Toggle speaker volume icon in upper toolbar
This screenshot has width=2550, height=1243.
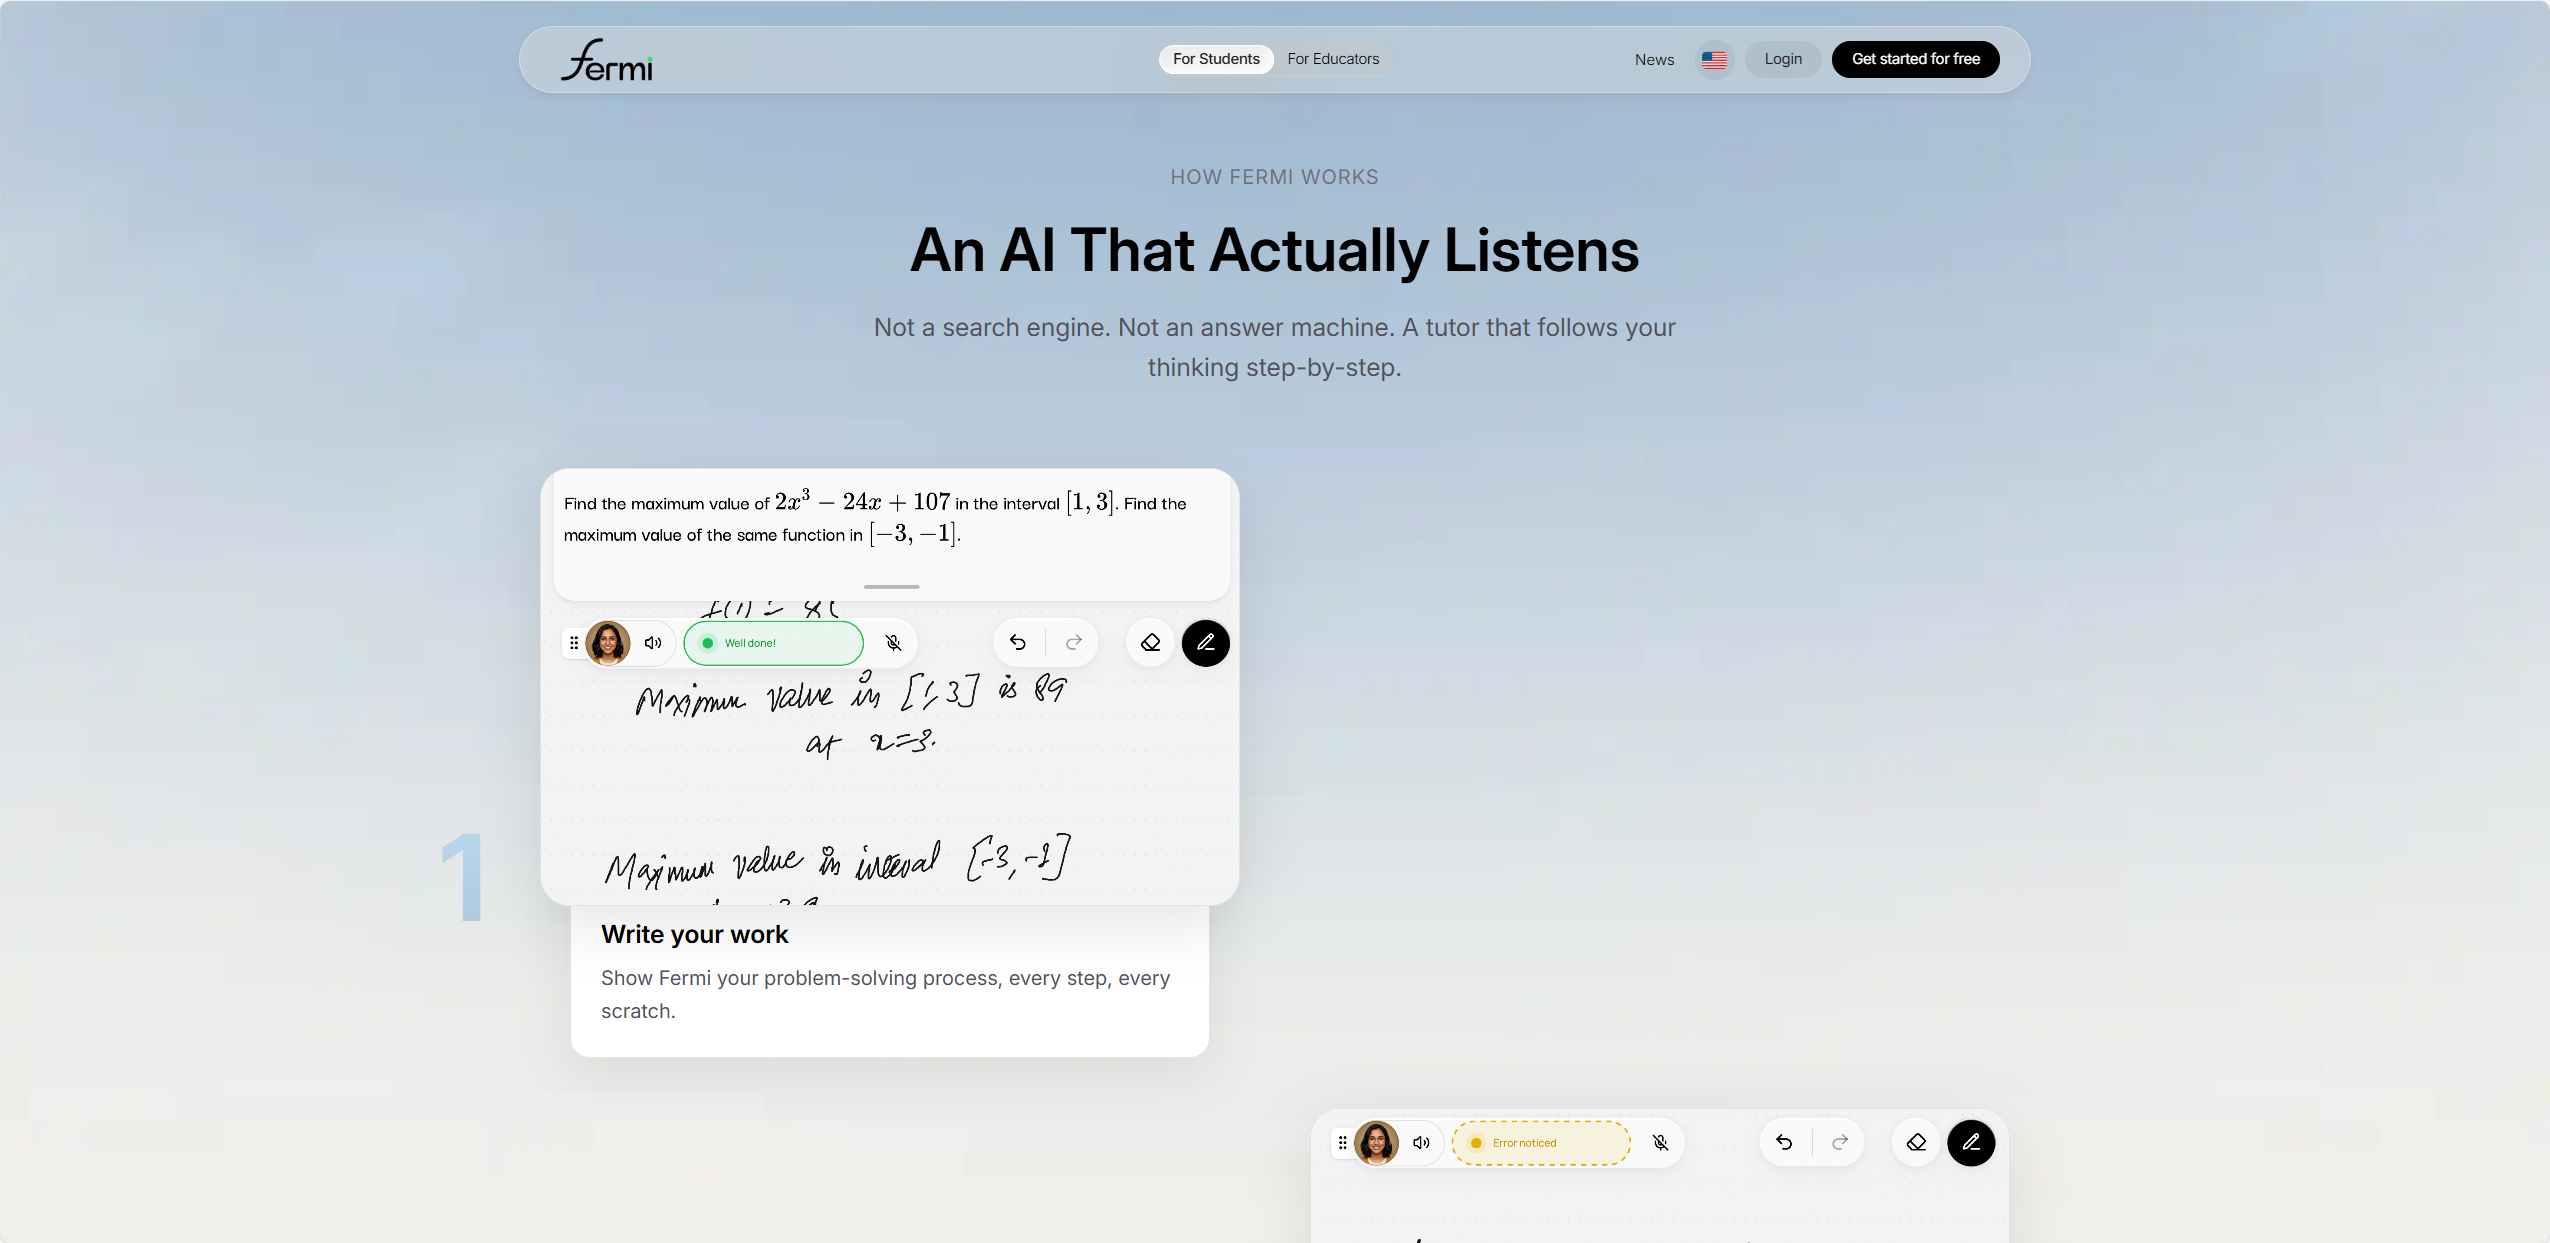pyautogui.click(x=653, y=643)
